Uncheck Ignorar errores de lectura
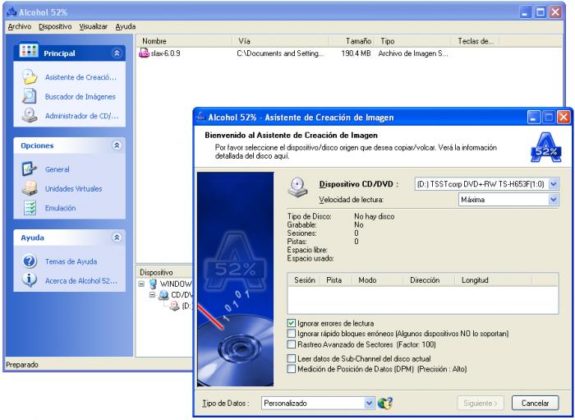Image resolution: width=575 pixels, height=420 pixels. pos(291,323)
